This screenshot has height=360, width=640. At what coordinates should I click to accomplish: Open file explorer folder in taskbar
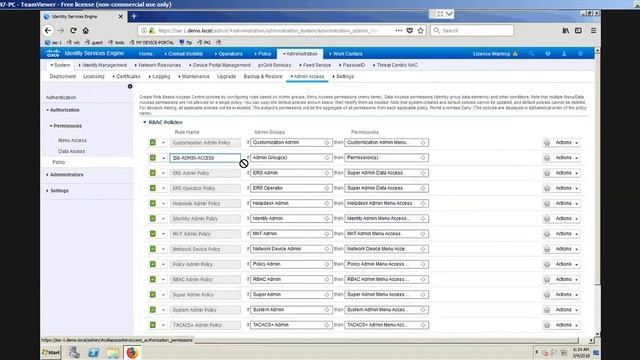[113, 353]
